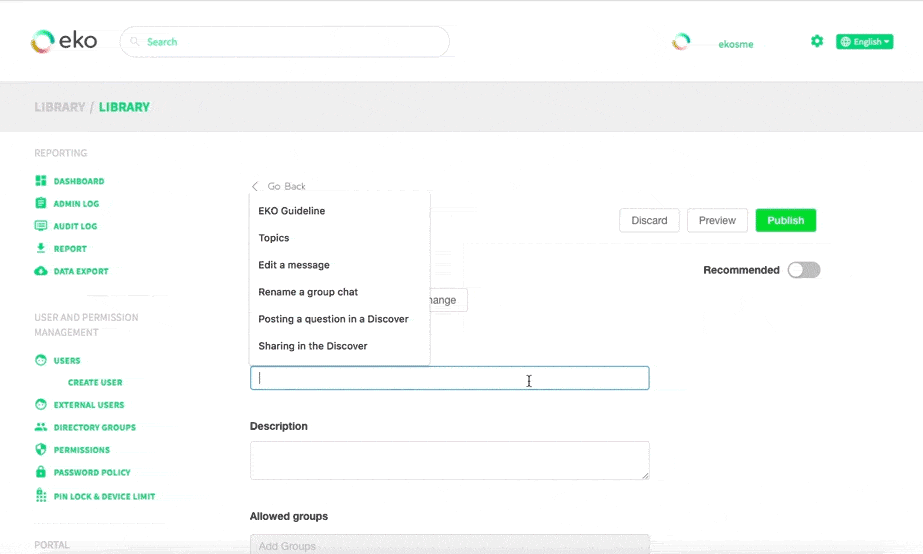Go back using the chevron arrow
The width and height of the screenshot is (923, 554).
255,187
